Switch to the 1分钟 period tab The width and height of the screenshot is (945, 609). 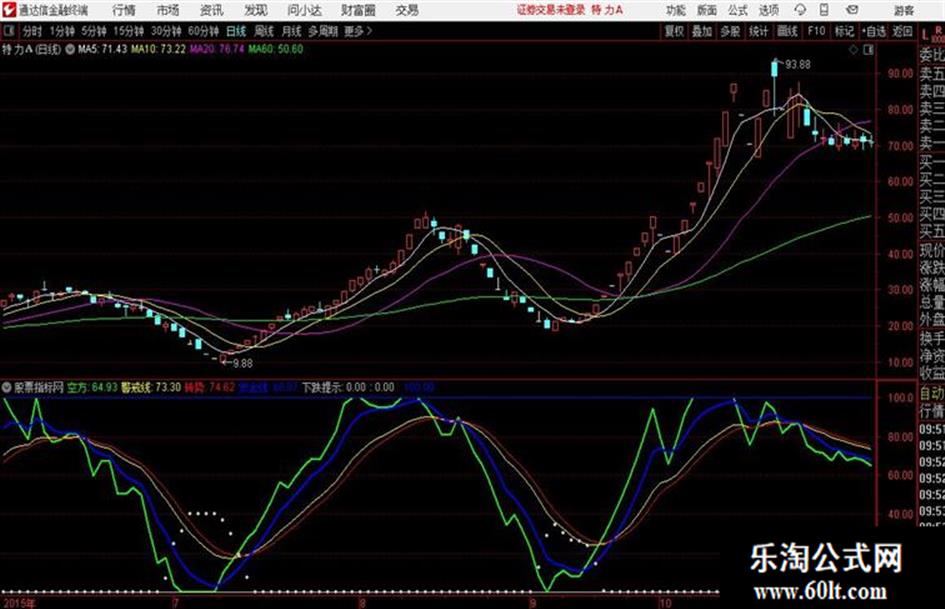coord(62,31)
